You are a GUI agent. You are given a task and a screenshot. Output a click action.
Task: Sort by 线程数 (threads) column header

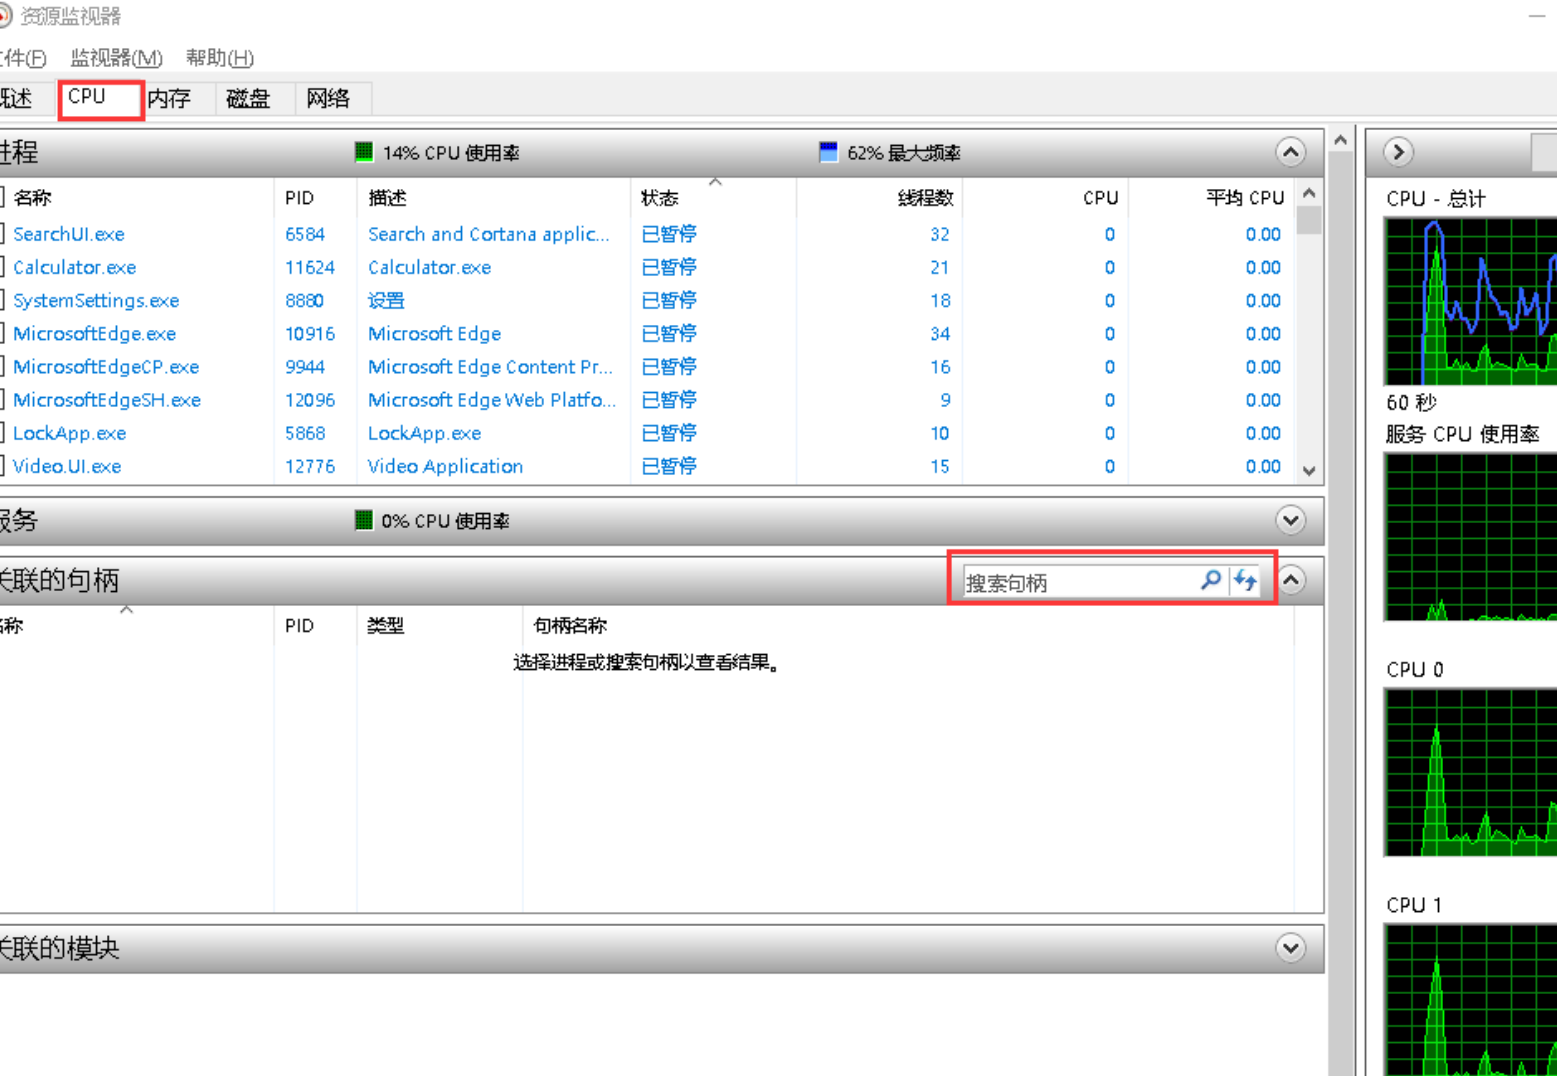coord(924,198)
